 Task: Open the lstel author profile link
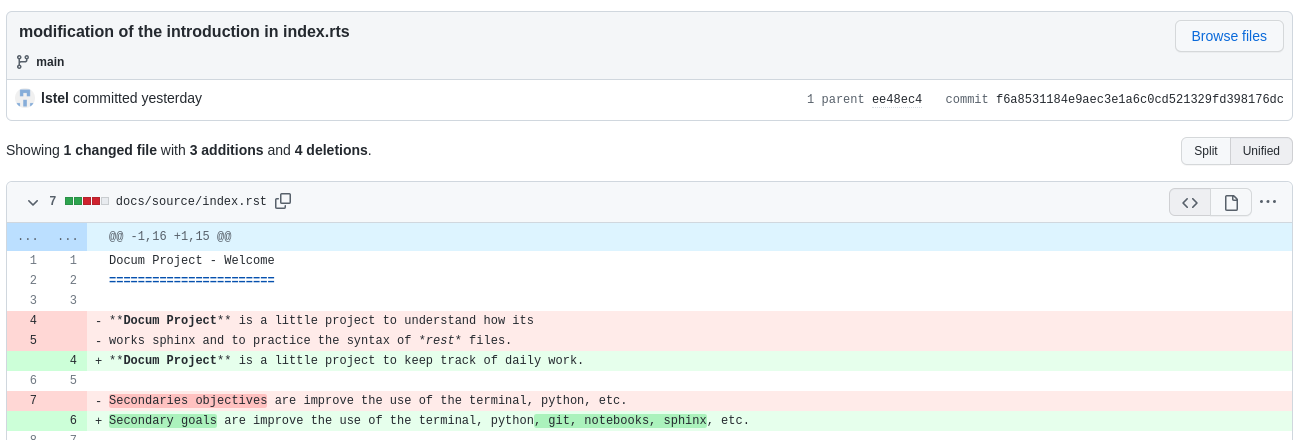tap(55, 98)
